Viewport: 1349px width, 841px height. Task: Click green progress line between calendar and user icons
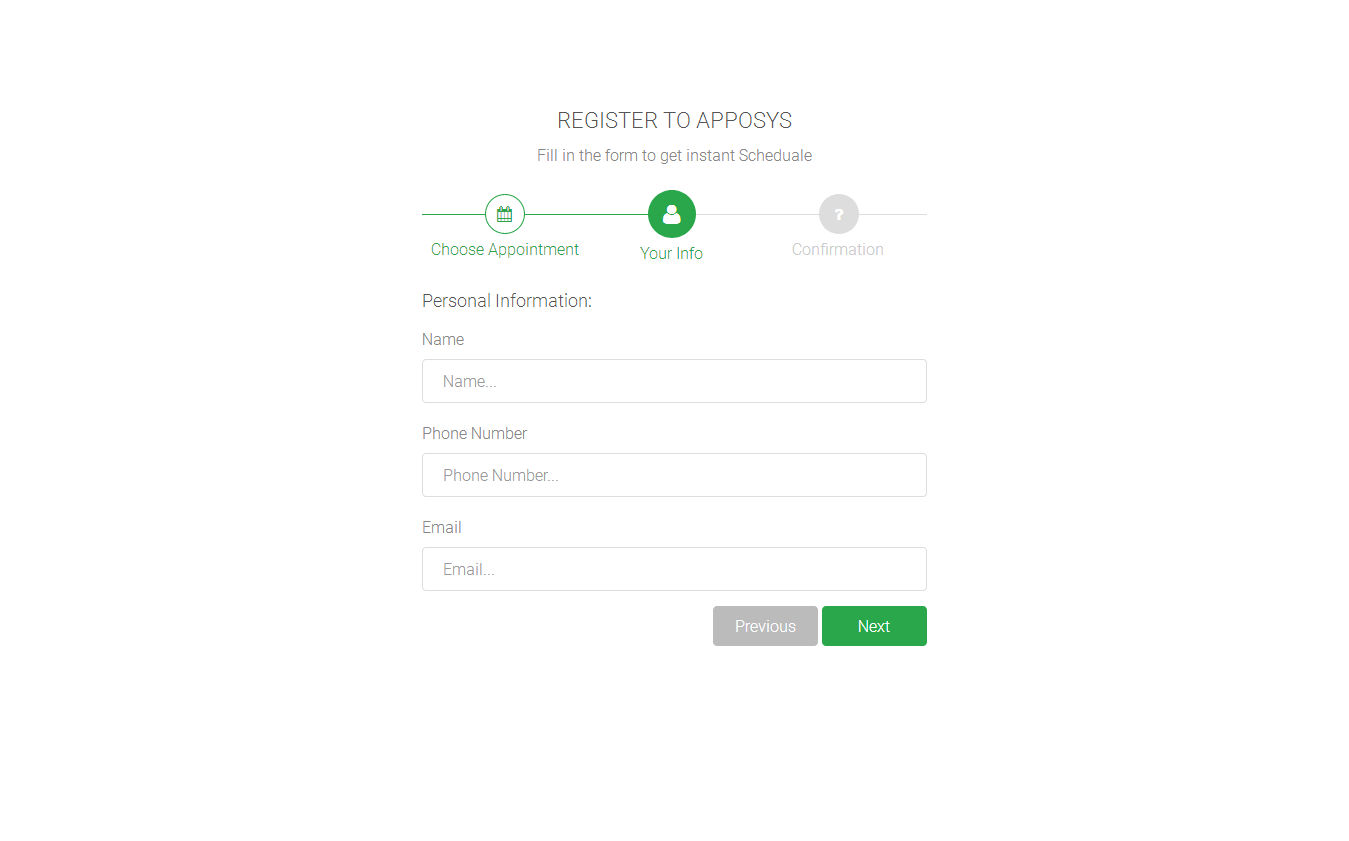[x=586, y=214]
